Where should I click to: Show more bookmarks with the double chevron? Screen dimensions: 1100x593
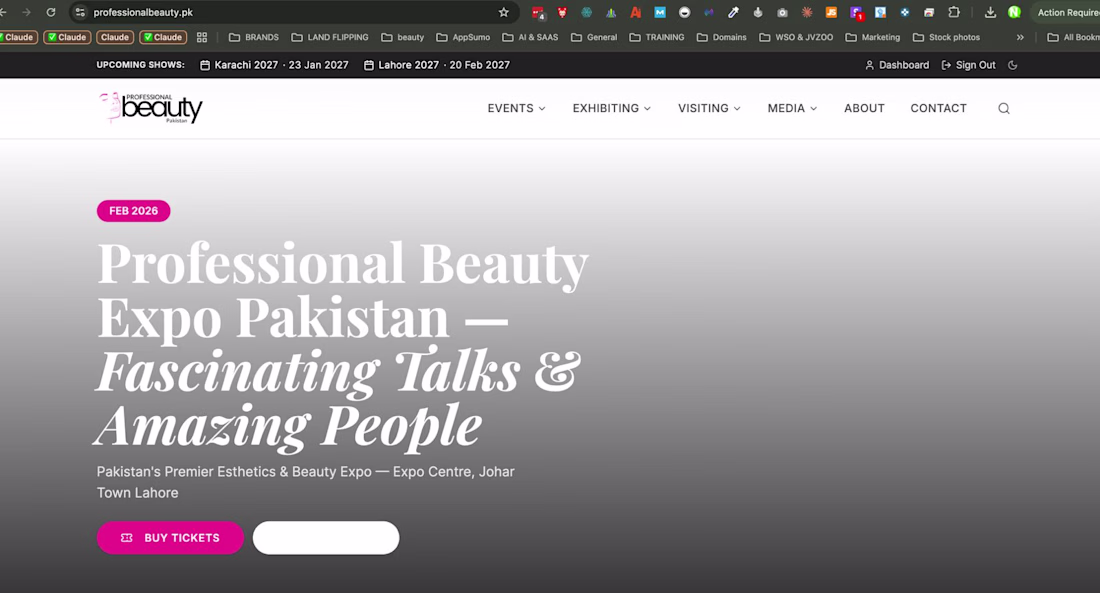point(1020,37)
